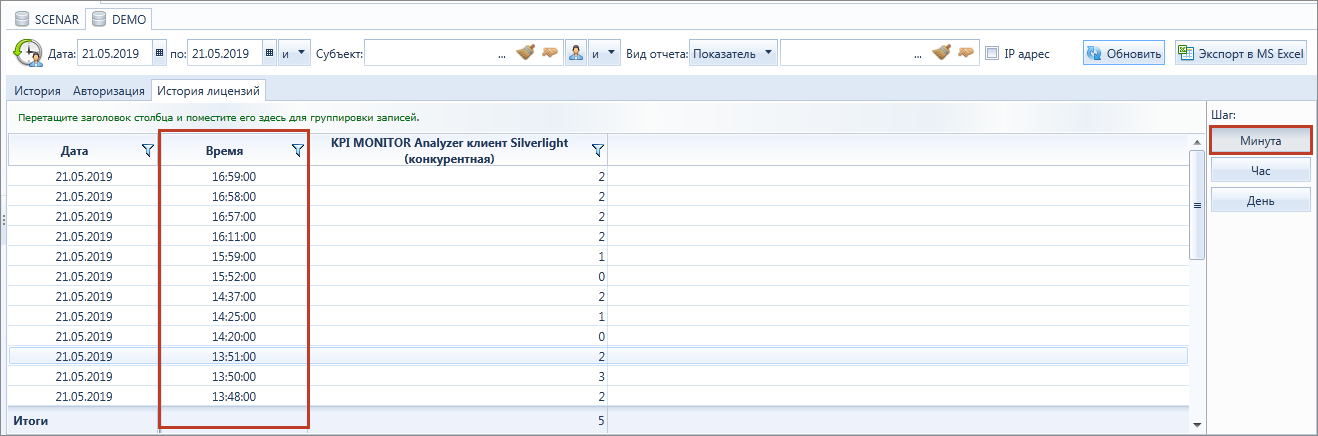This screenshot has width=1318, height=436.
Task: Click Экспорт в MS Excel button
Action: tap(1241, 54)
